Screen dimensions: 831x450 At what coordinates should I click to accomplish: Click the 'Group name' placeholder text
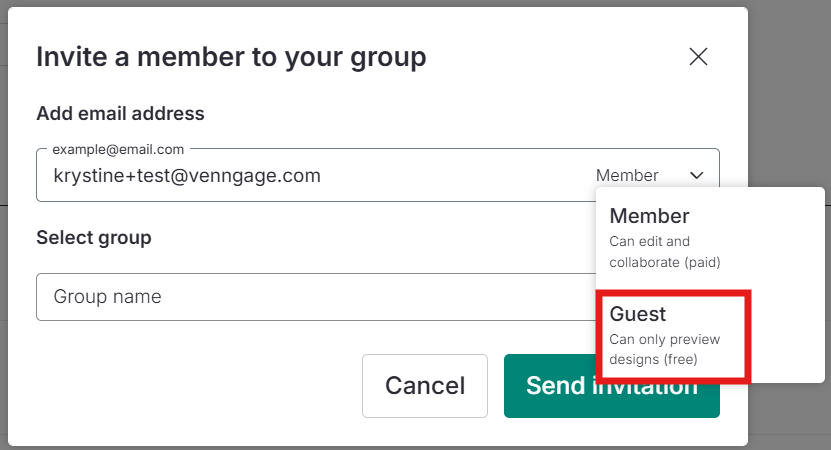click(108, 297)
